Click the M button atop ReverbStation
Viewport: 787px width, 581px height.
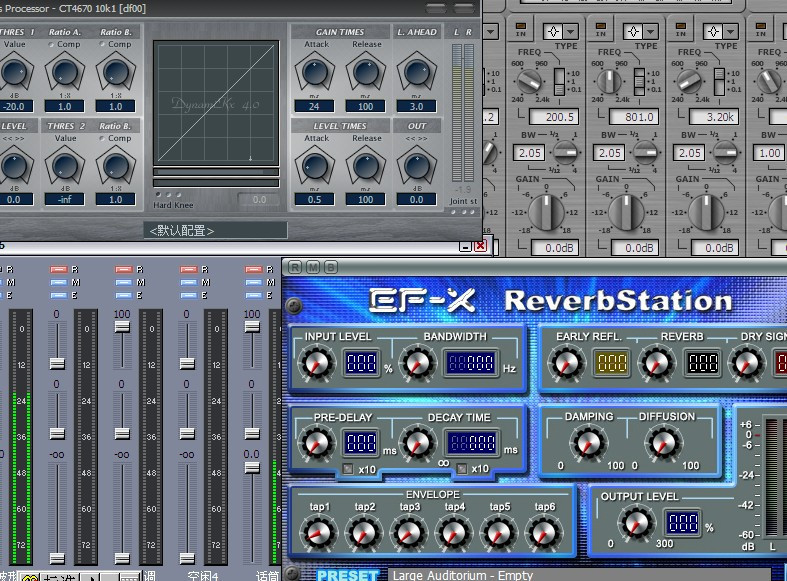[x=313, y=267]
